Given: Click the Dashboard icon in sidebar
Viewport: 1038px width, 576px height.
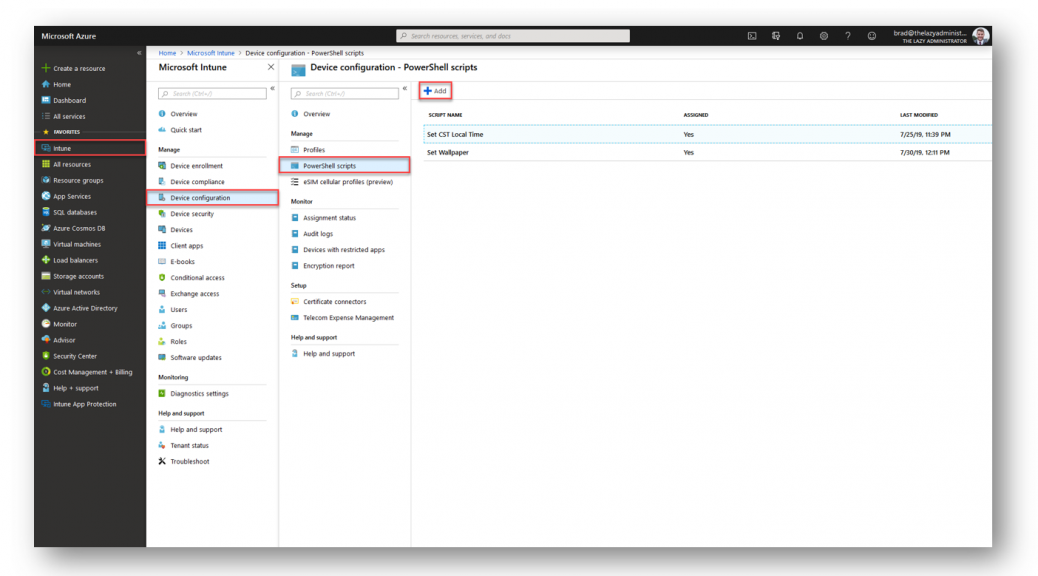Looking at the screenshot, I should tap(46, 100).
